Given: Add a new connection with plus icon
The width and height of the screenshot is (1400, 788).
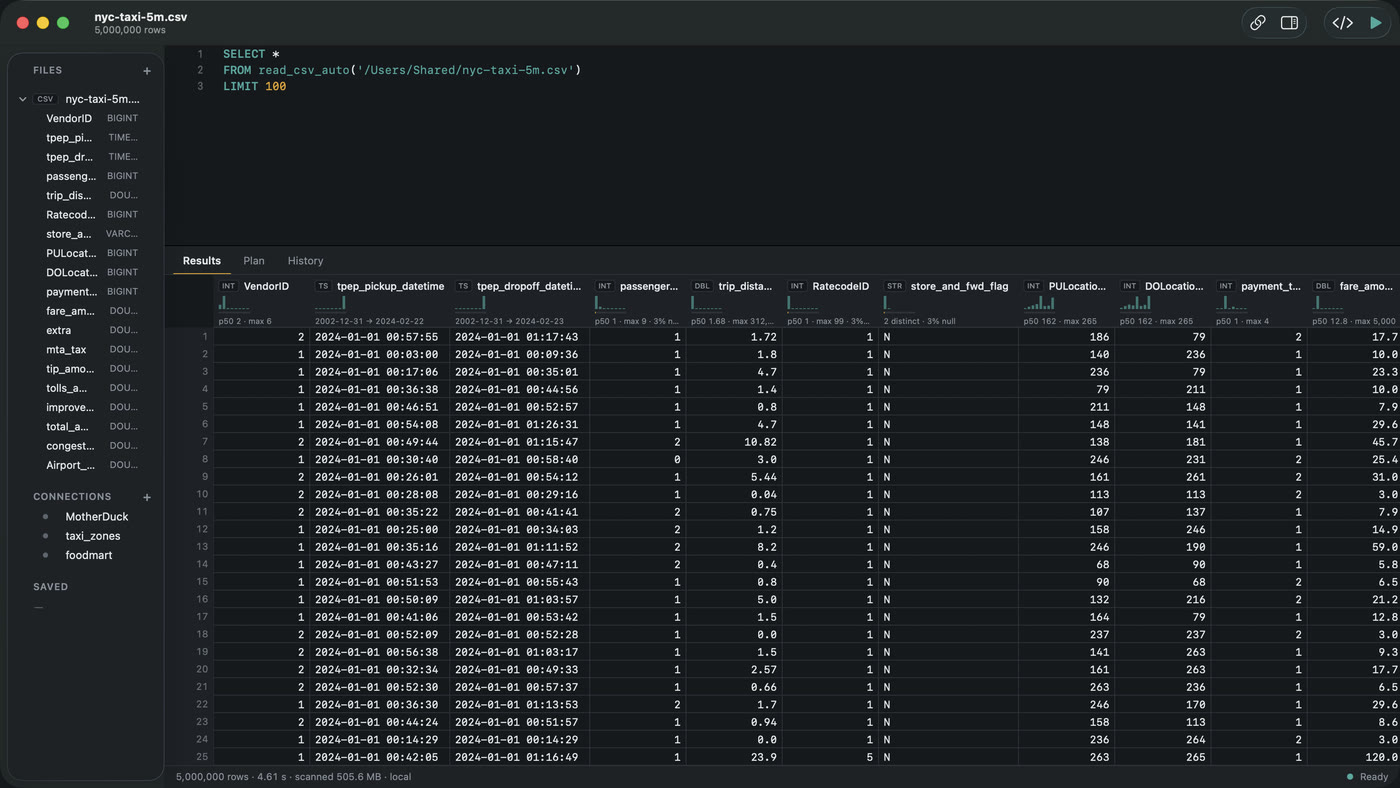Looking at the screenshot, I should pyautogui.click(x=147, y=497).
